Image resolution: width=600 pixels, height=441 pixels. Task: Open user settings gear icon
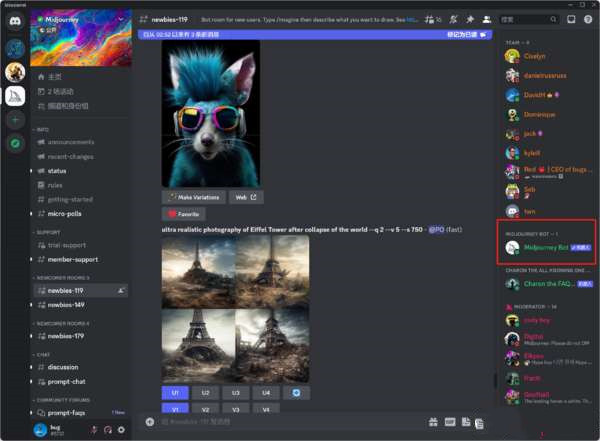point(121,430)
